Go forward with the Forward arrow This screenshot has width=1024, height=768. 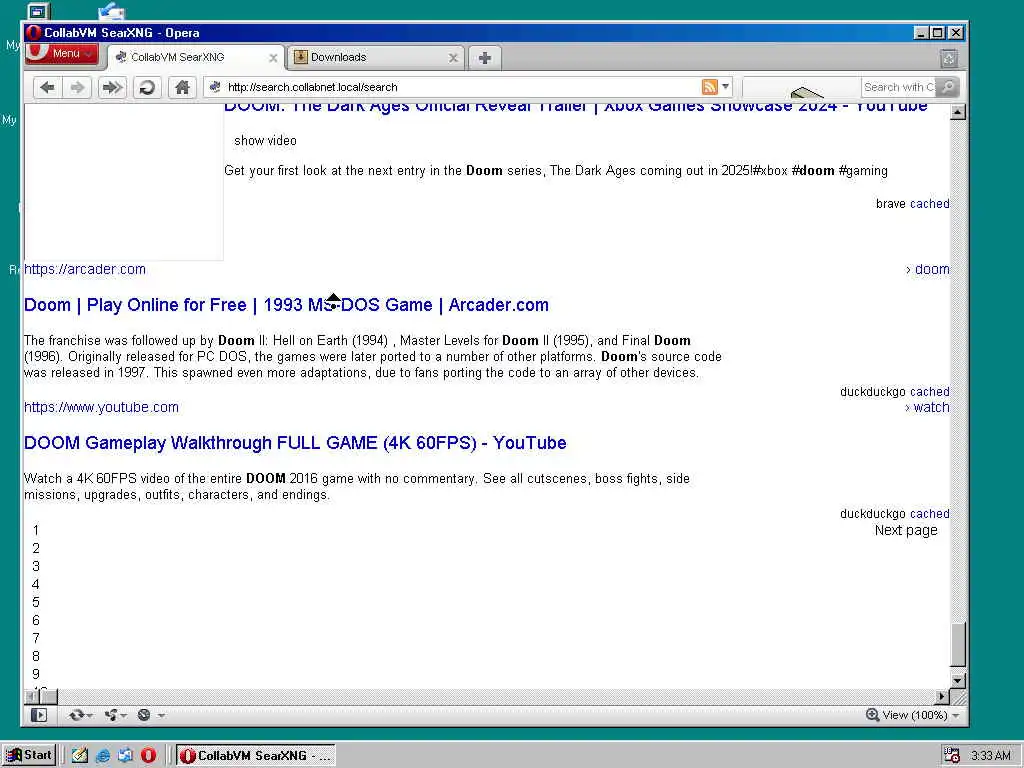click(77, 87)
